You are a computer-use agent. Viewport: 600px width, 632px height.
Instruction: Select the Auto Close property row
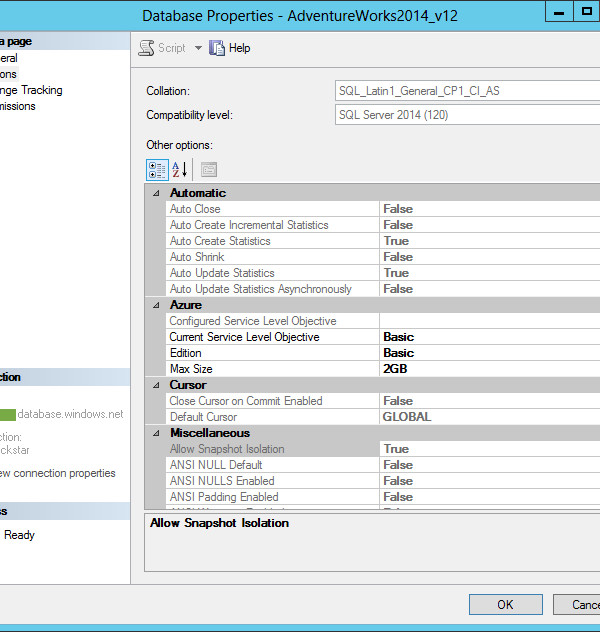pyautogui.click(x=383, y=209)
